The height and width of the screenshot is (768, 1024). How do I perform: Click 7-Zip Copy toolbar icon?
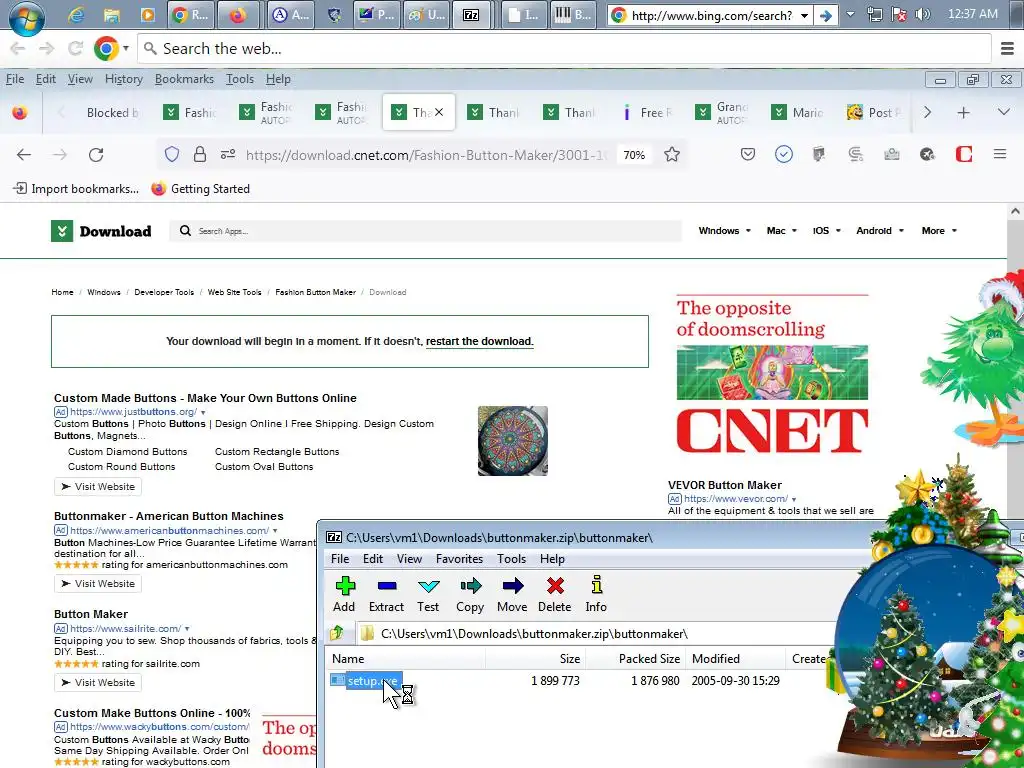[470, 594]
